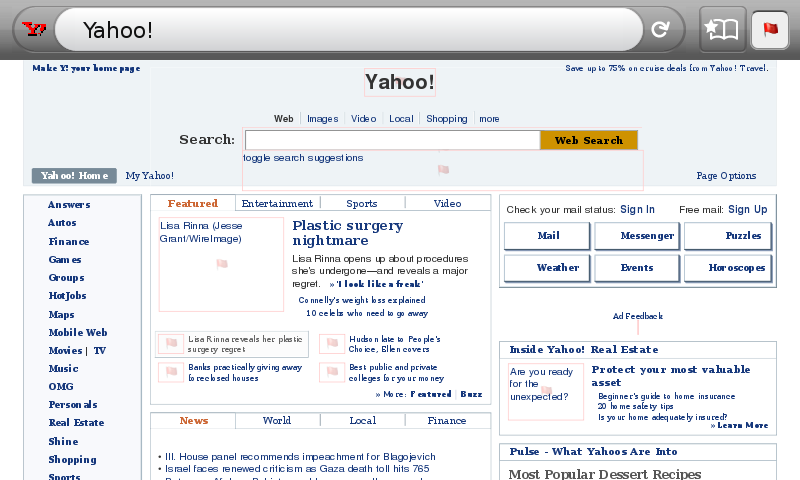Open Best public and private colleges story
Screen dimensions: 800x480
point(396,372)
